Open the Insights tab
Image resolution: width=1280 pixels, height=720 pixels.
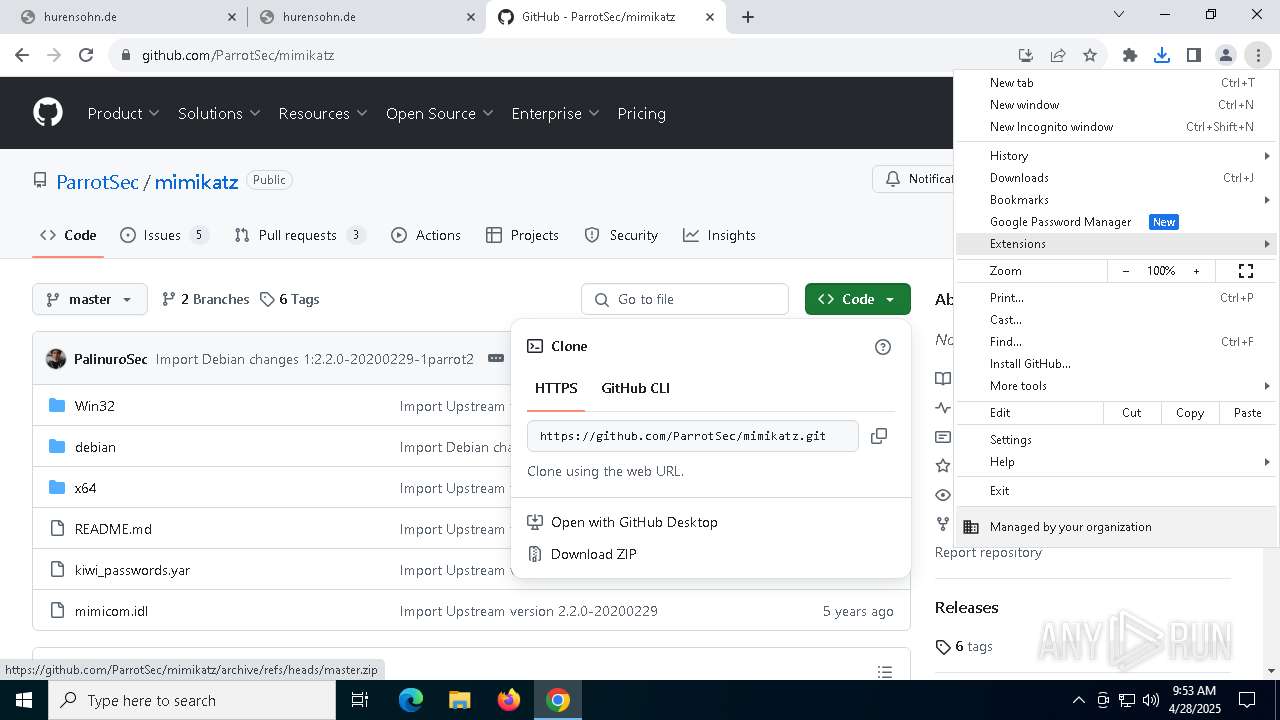click(x=719, y=235)
